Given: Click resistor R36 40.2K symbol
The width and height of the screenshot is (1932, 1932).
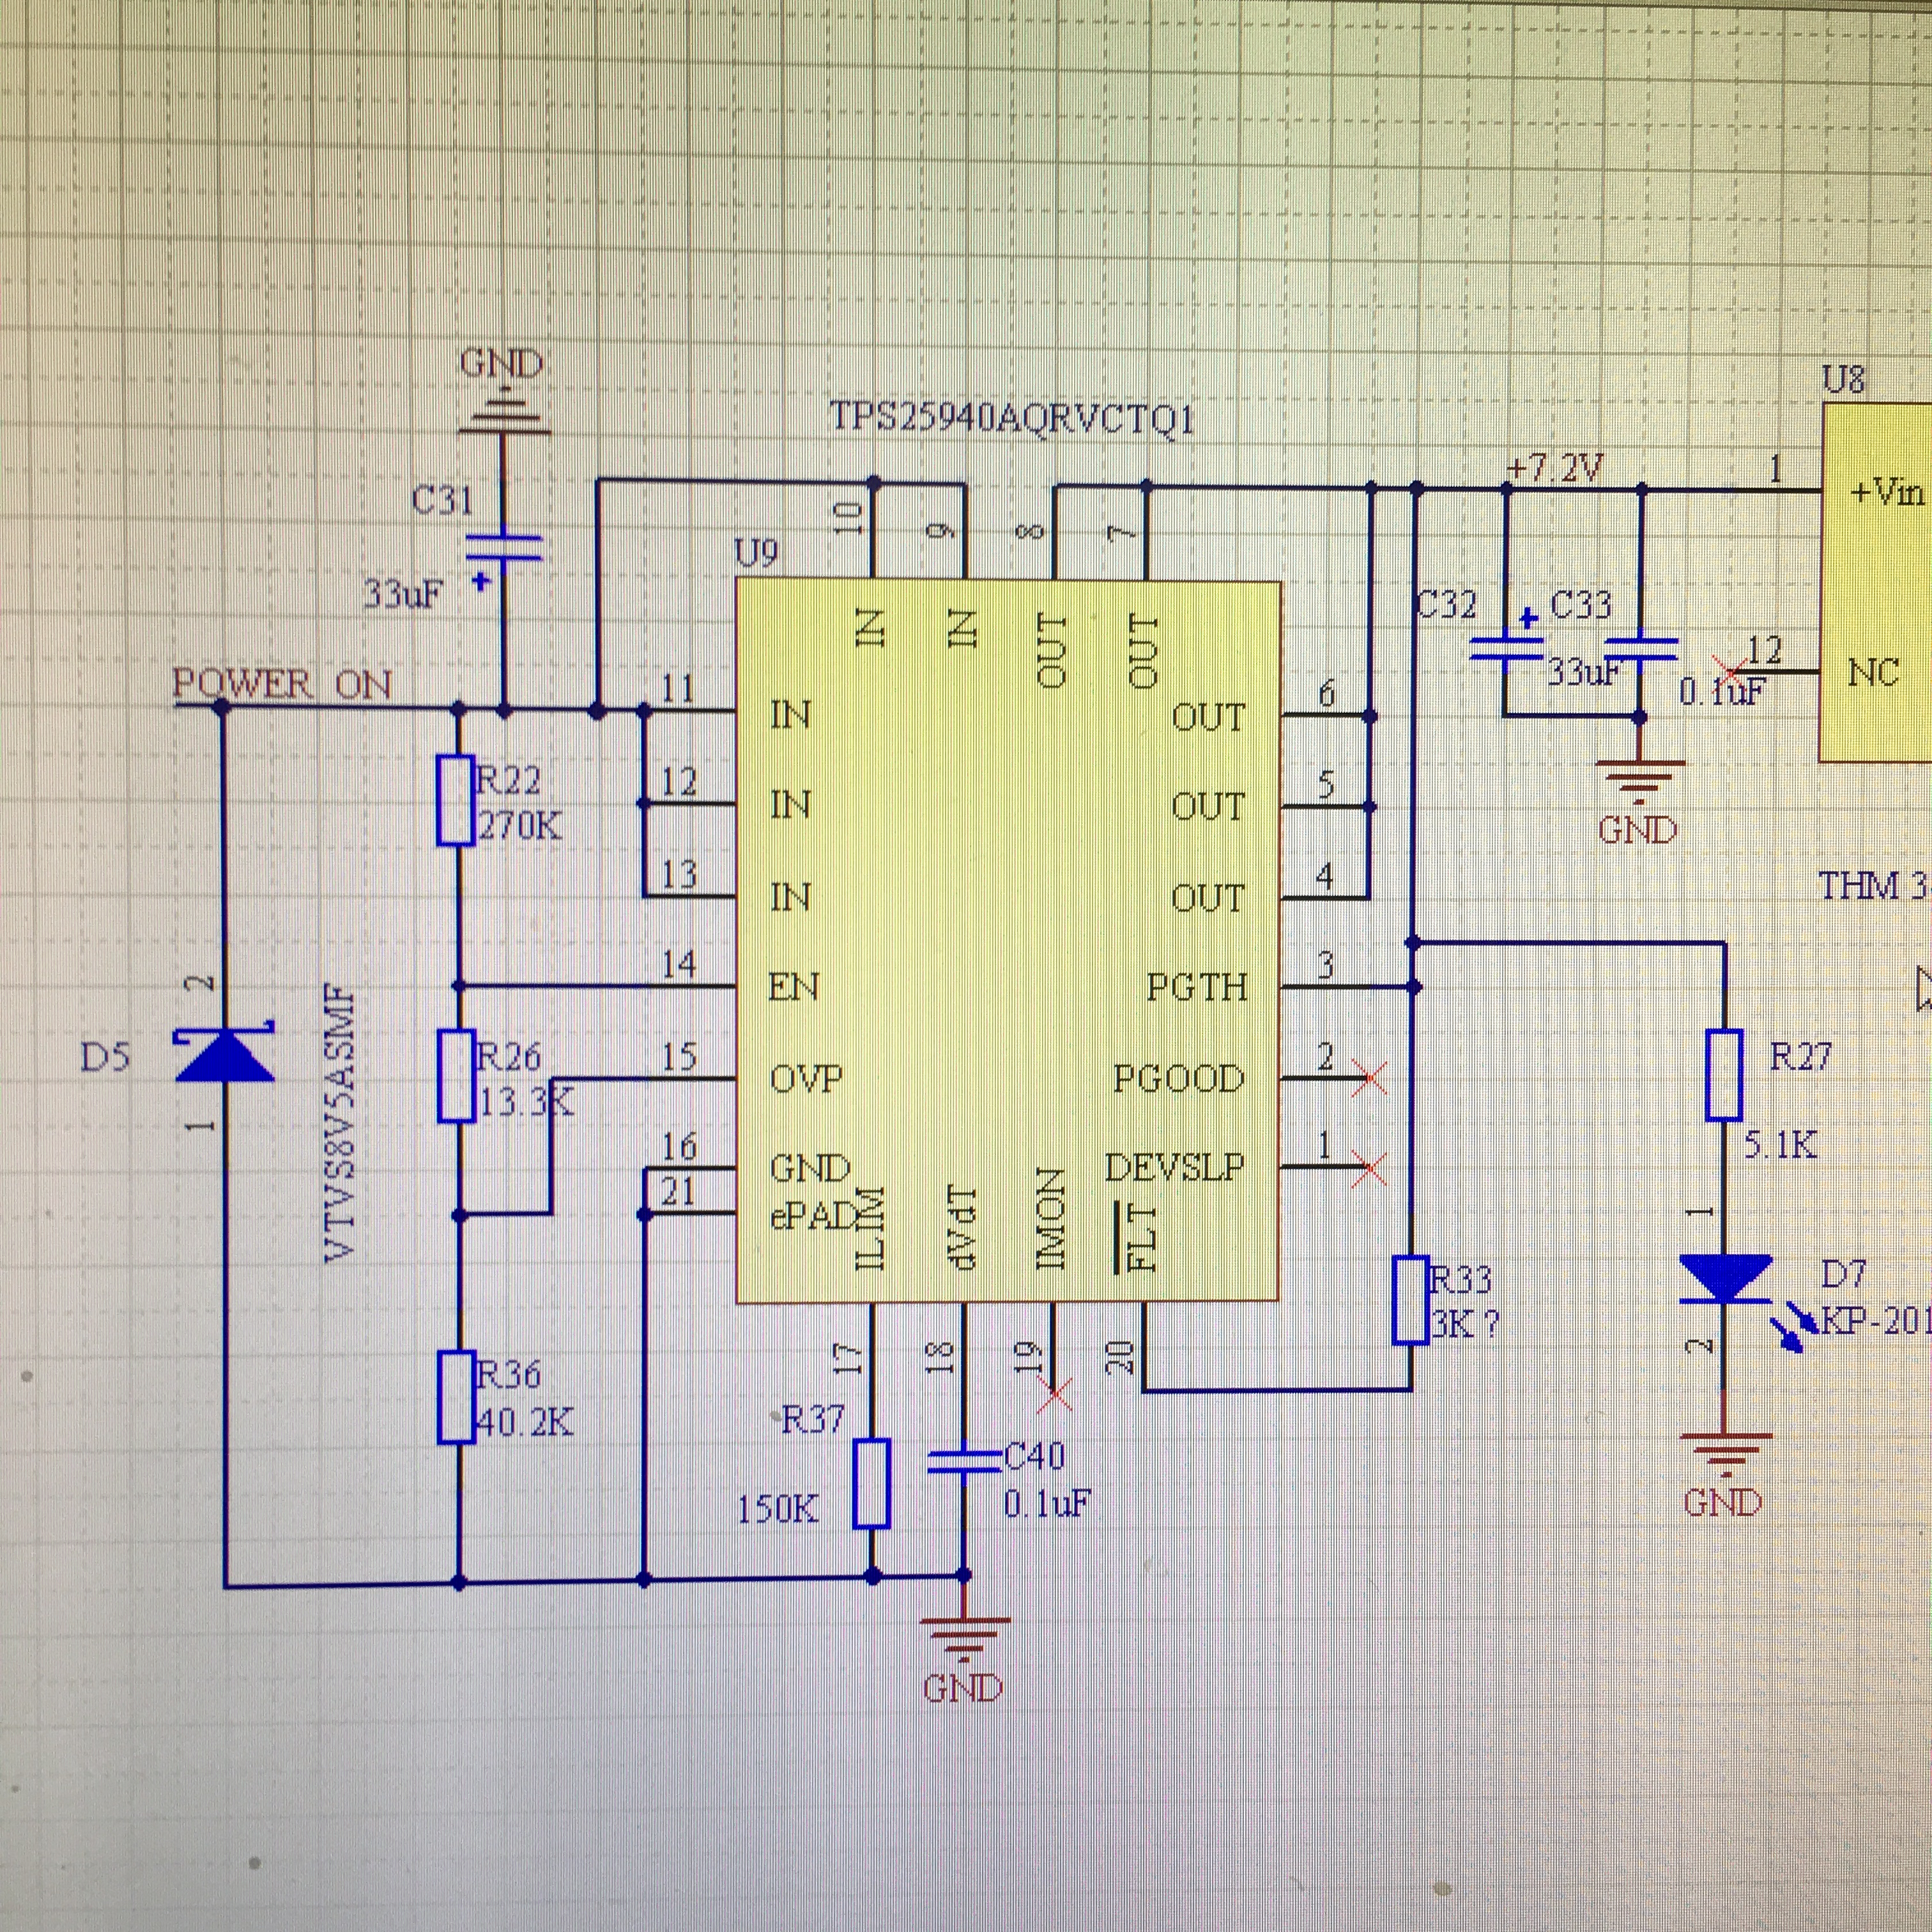Looking at the screenshot, I should (456, 1397).
